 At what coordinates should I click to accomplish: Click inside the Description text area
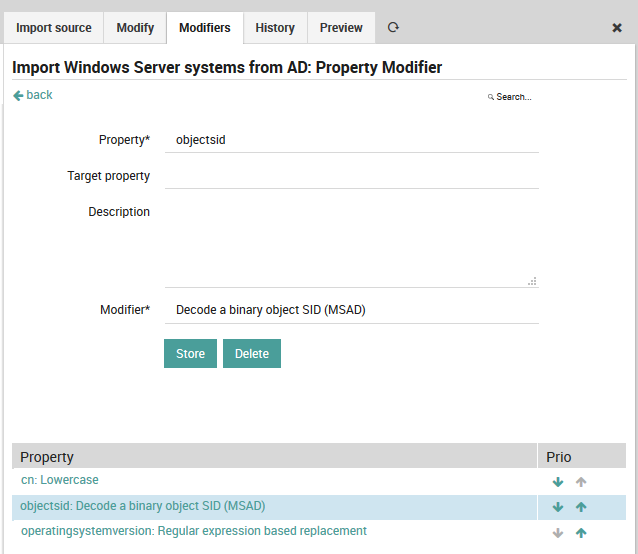click(351, 243)
